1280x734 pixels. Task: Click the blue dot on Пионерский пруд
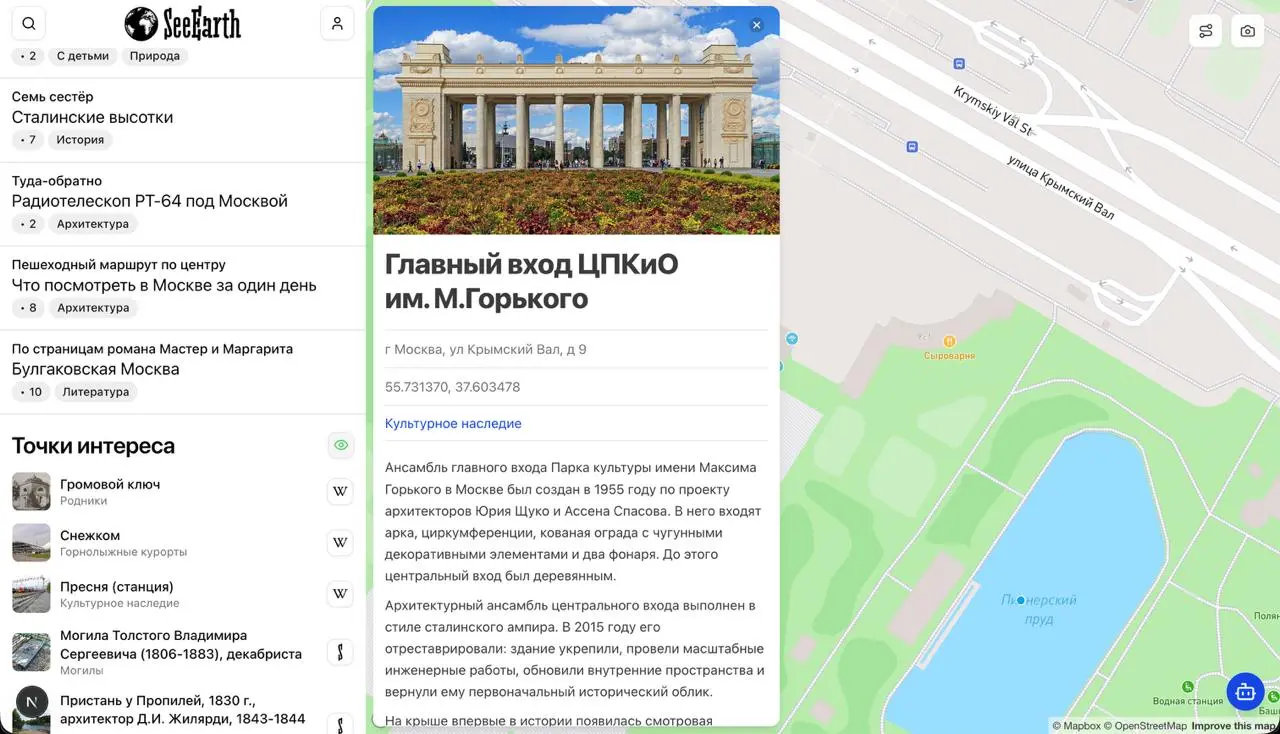1020,601
